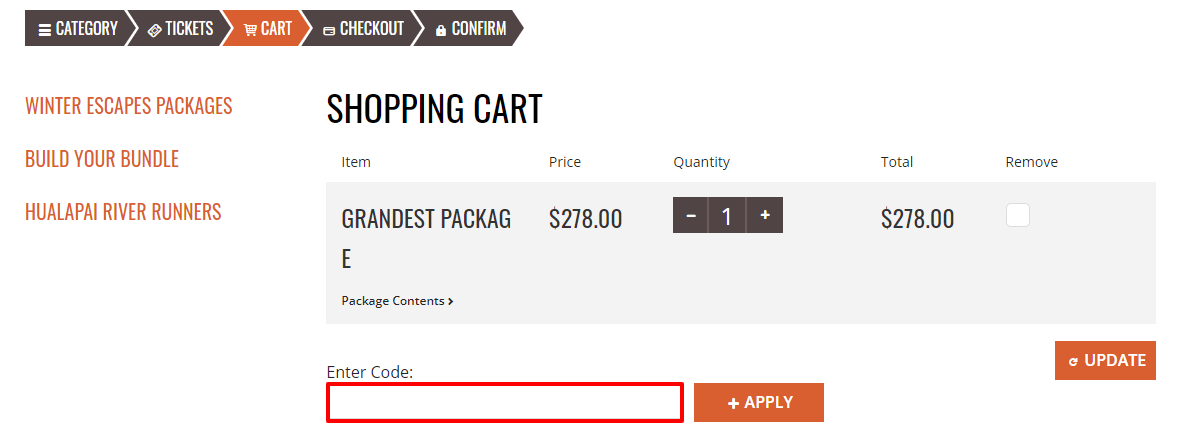The image size is (1191, 430).
Task: Click the Apply code button
Action: coord(759,403)
